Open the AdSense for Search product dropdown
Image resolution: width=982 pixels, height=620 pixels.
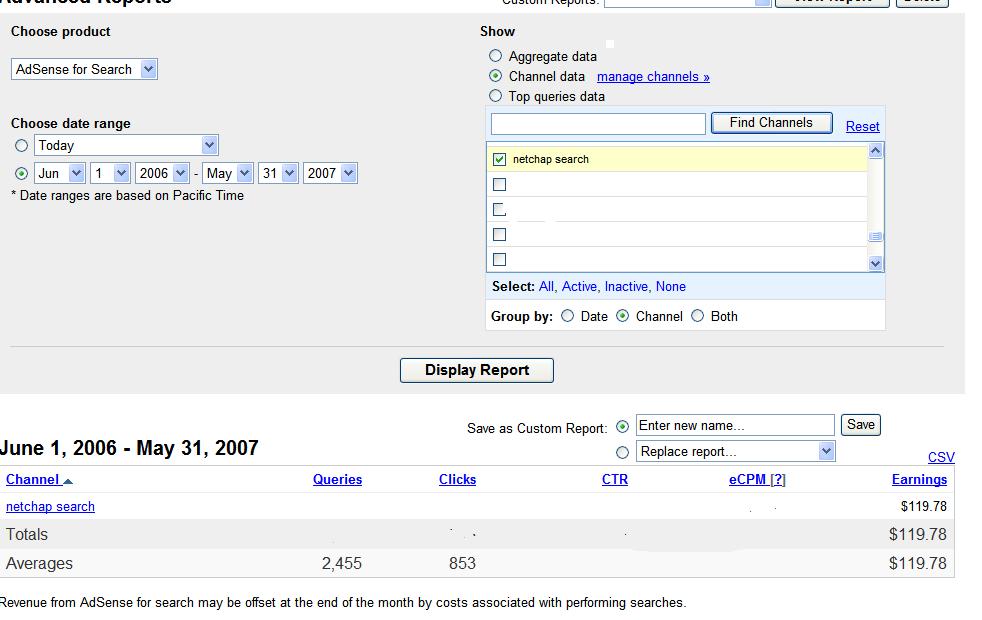click(84, 69)
